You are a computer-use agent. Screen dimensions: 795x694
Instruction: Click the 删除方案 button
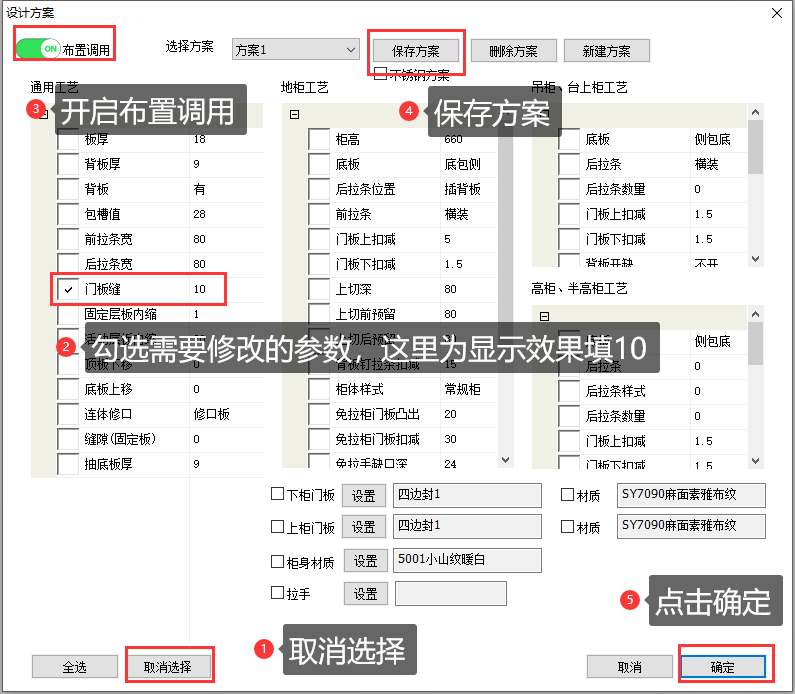click(x=512, y=50)
